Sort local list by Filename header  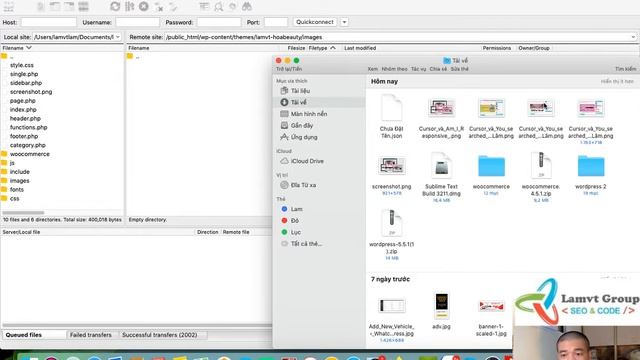(x=17, y=48)
